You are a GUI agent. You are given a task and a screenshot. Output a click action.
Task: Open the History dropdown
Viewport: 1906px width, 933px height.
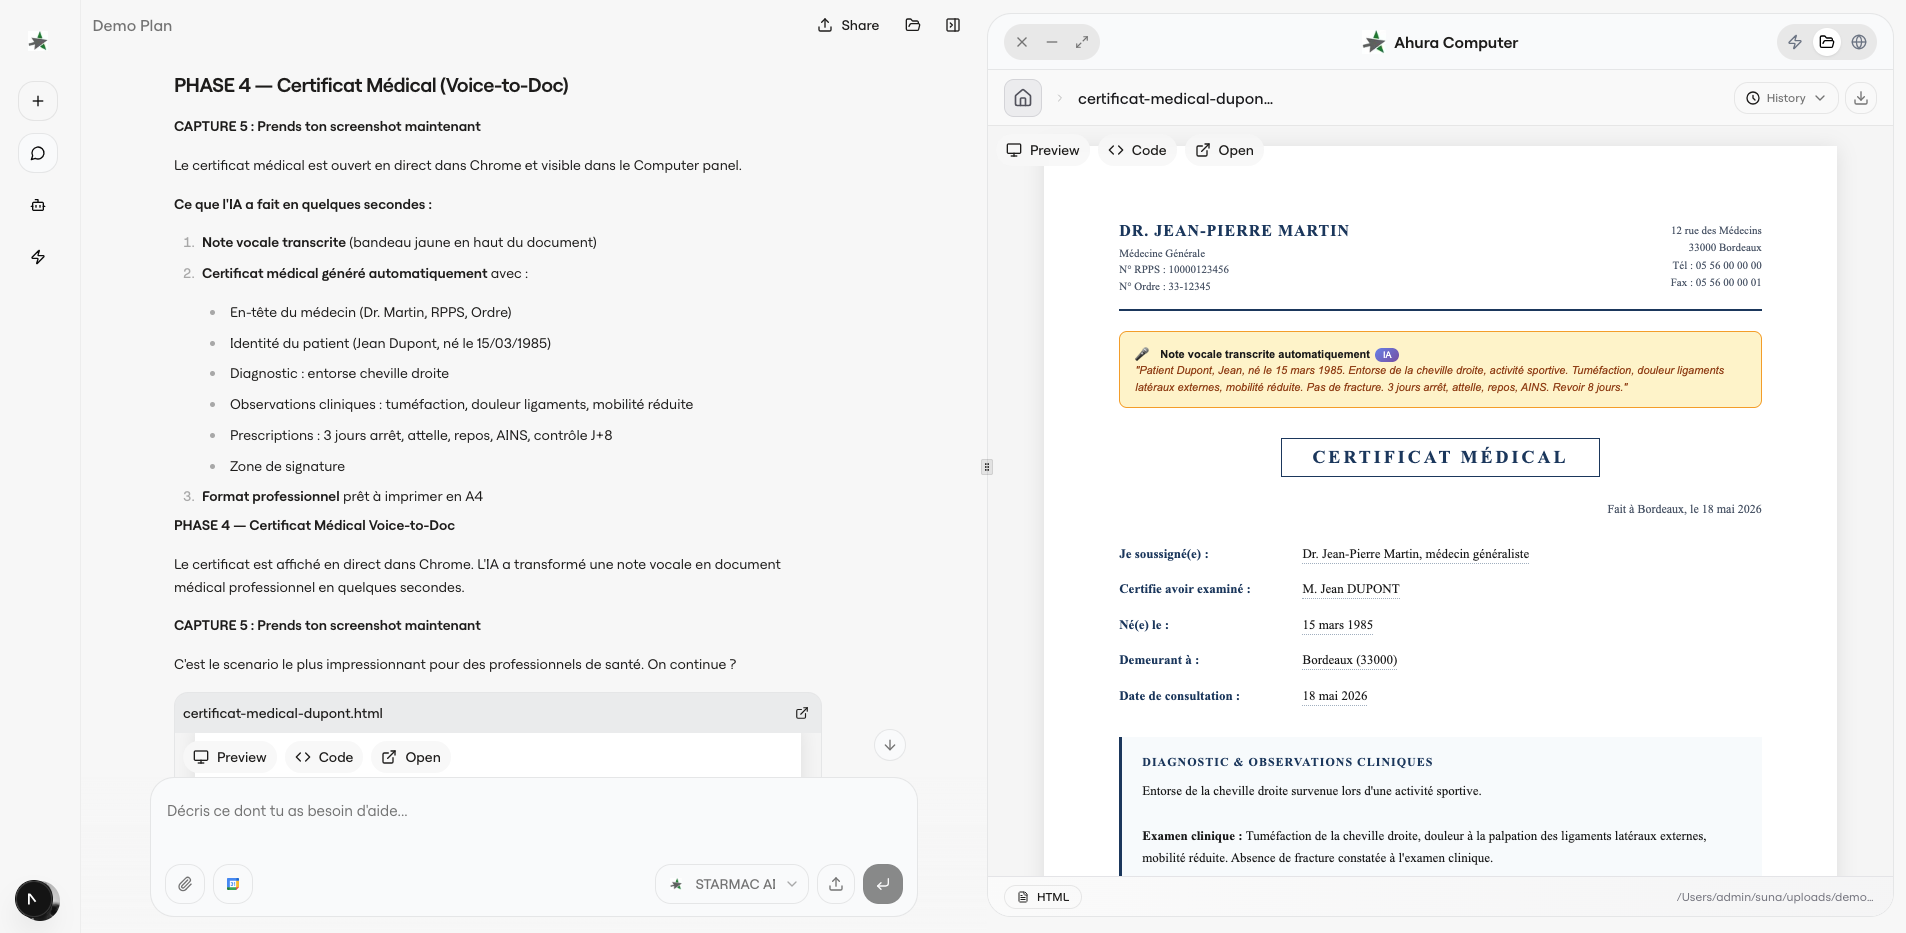tap(1786, 98)
